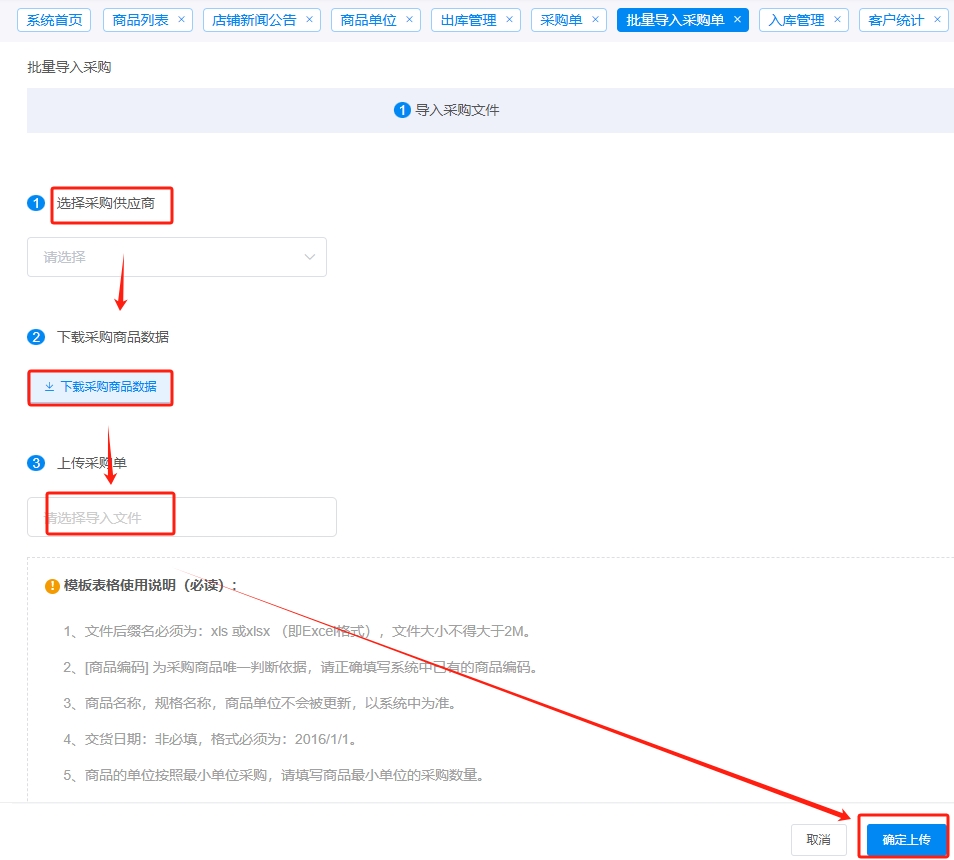Screen dimensions: 954x860
Task: Close the 商品列表 tab
Action: (x=181, y=19)
